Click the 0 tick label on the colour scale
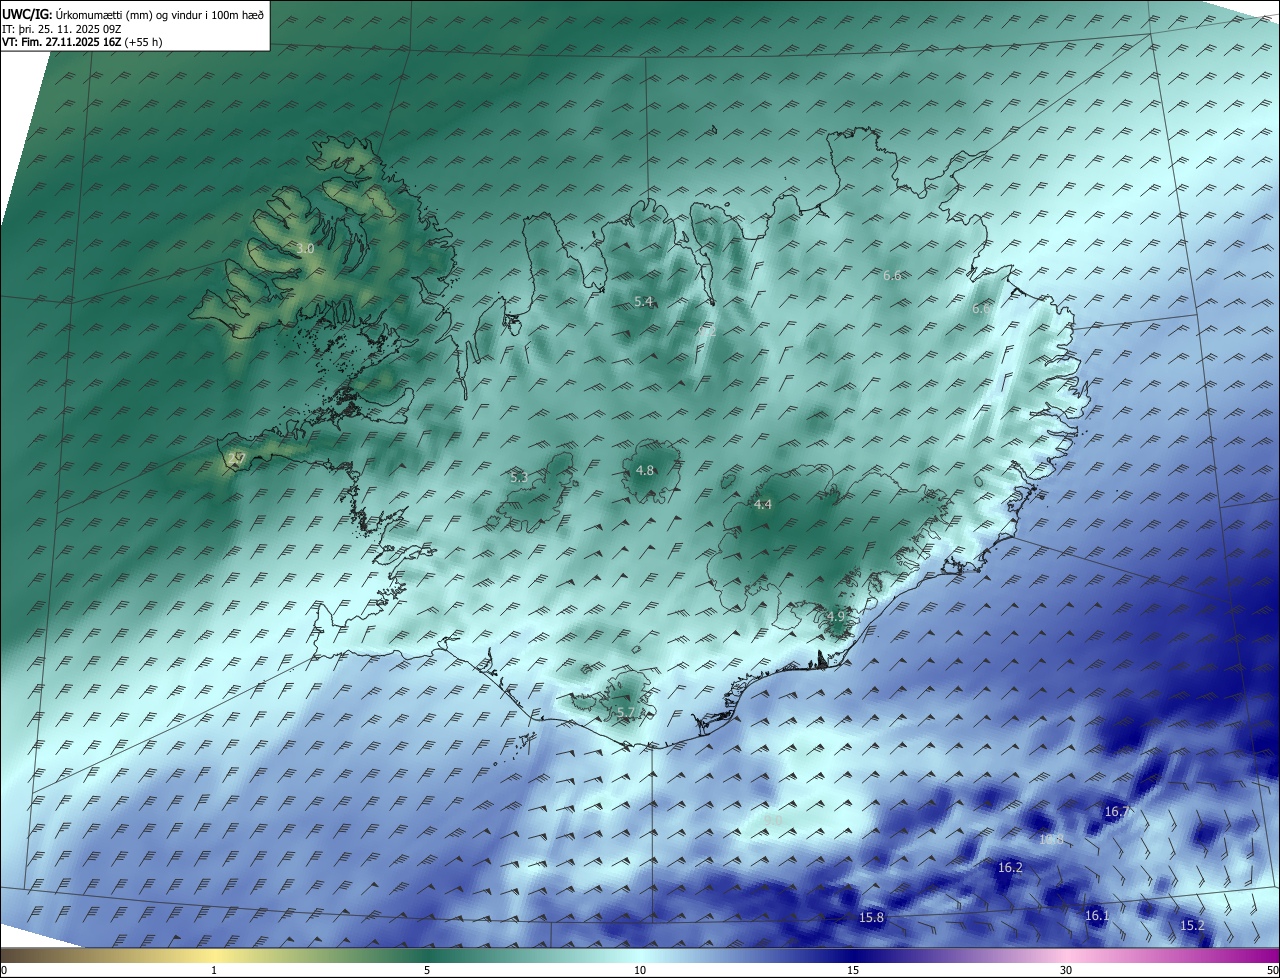Viewport: 1280px width, 978px height. [x=4, y=970]
